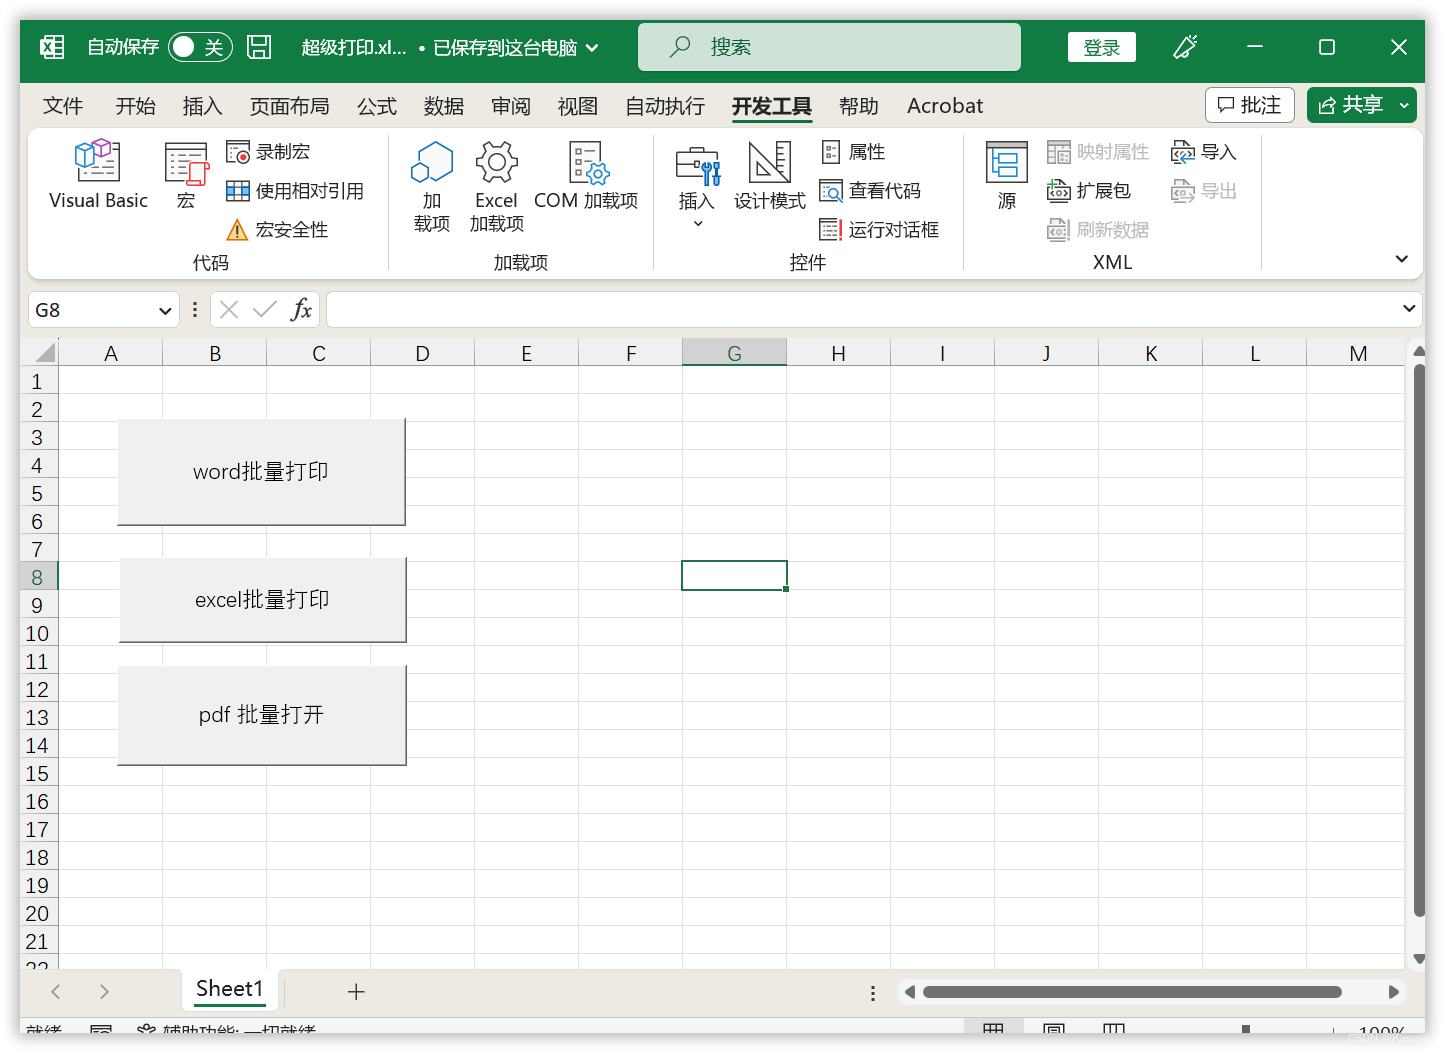Open control Properties (属性)

853,152
